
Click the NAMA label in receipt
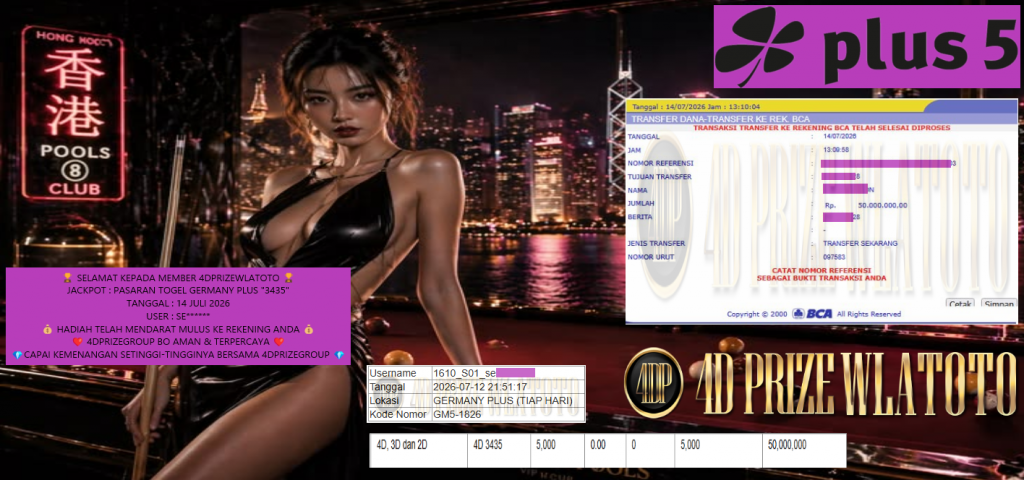(x=637, y=189)
